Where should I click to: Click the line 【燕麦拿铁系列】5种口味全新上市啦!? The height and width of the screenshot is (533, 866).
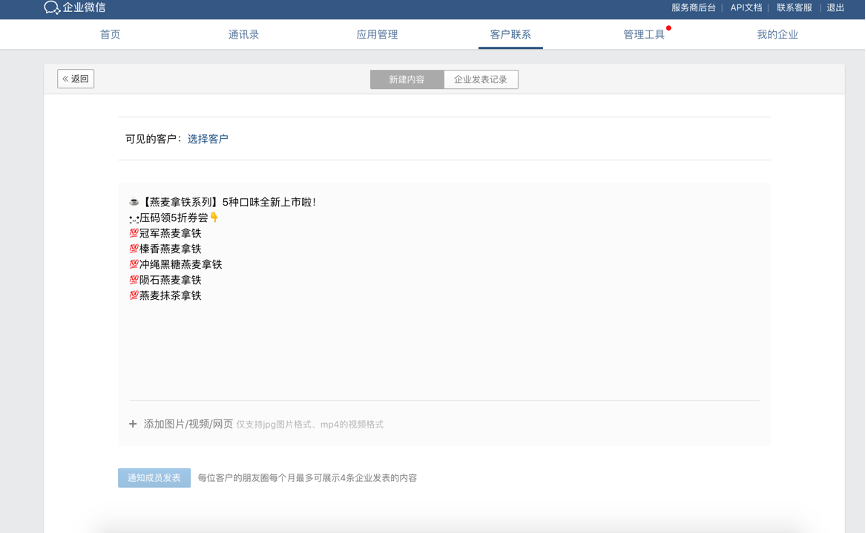click(228, 202)
